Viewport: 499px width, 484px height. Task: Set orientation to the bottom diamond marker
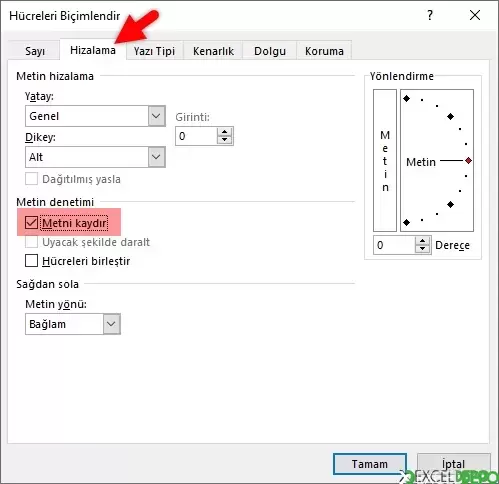(407, 222)
